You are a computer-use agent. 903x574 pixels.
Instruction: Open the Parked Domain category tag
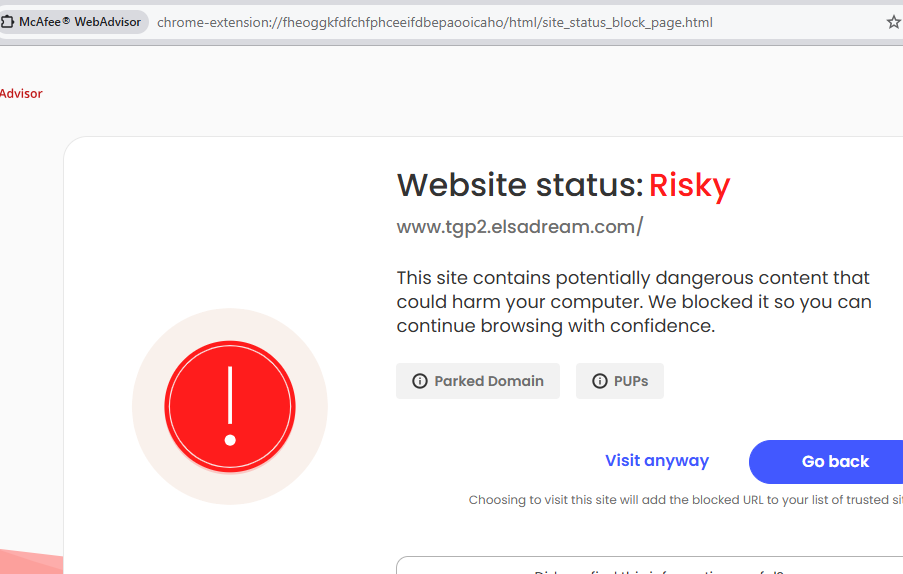point(478,381)
